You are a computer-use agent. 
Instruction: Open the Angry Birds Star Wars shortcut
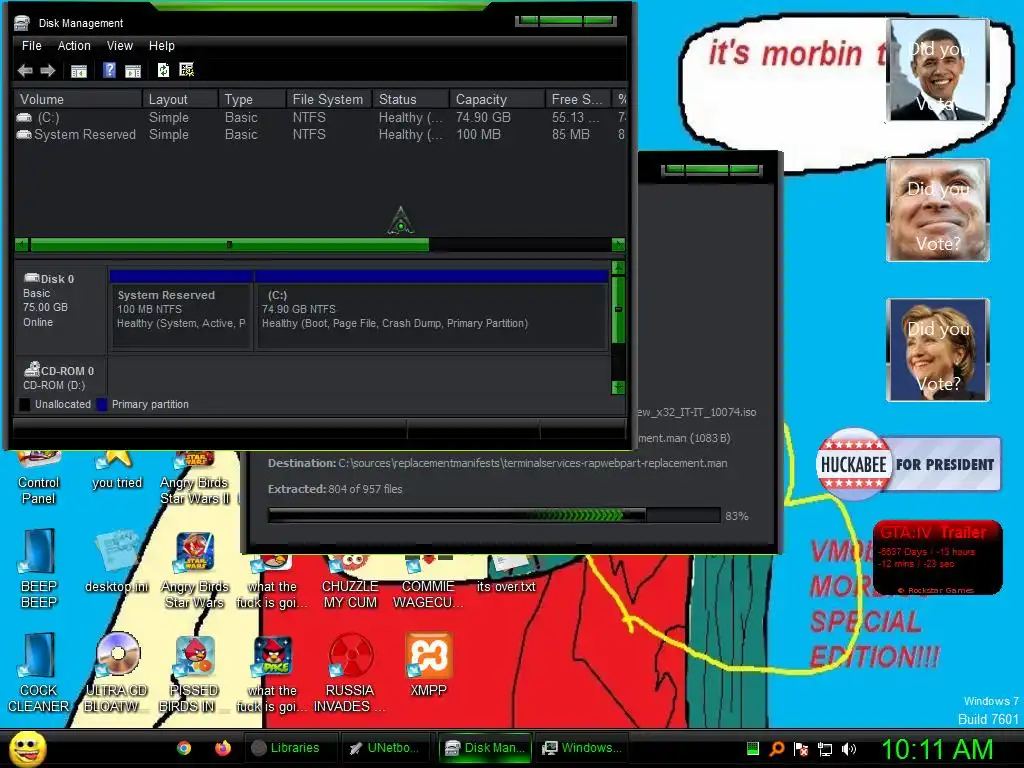click(x=195, y=569)
